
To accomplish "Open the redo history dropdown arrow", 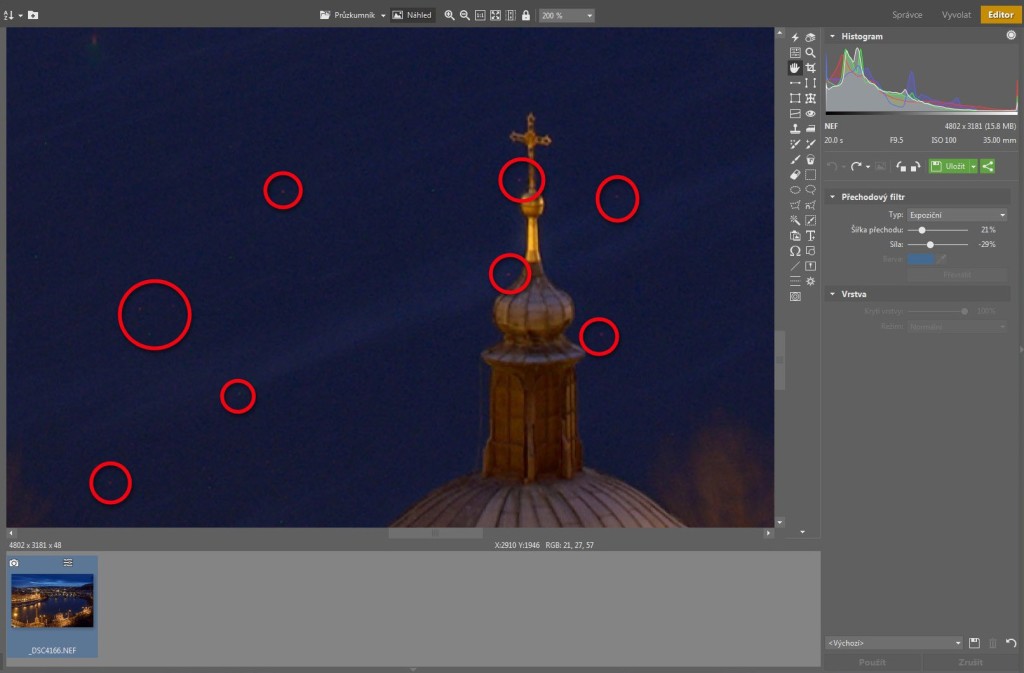I will 868,166.
